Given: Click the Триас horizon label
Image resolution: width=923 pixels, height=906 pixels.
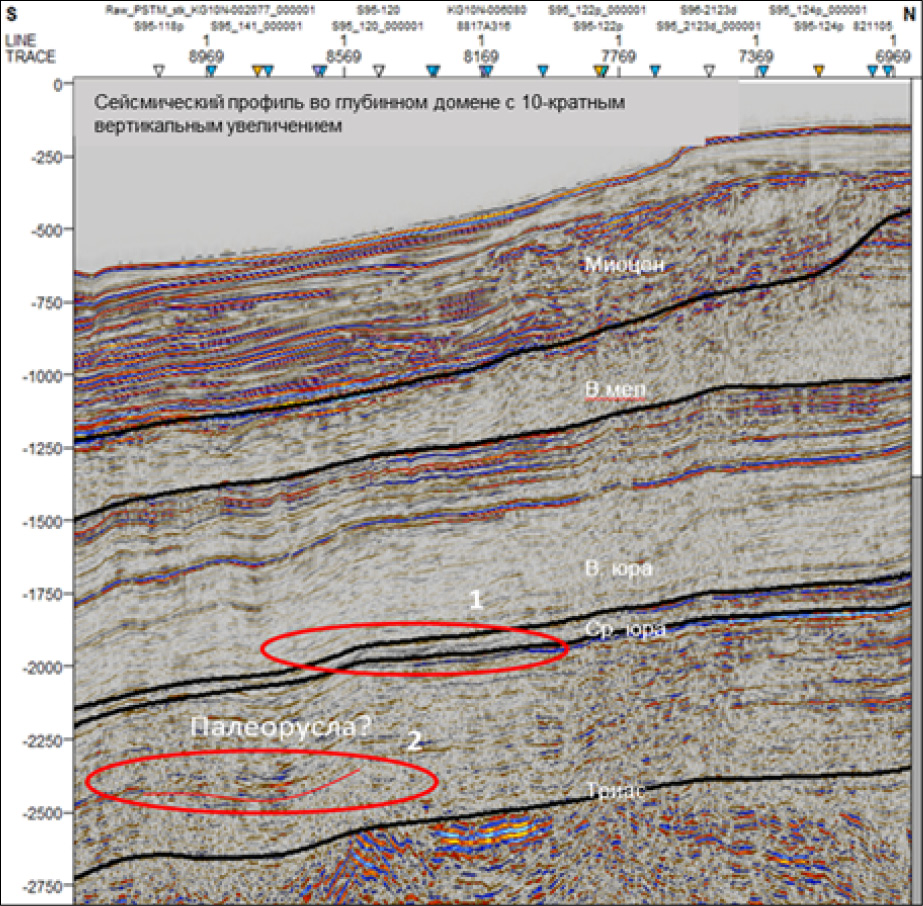Looking at the screenshot, I should coord(616,790).
